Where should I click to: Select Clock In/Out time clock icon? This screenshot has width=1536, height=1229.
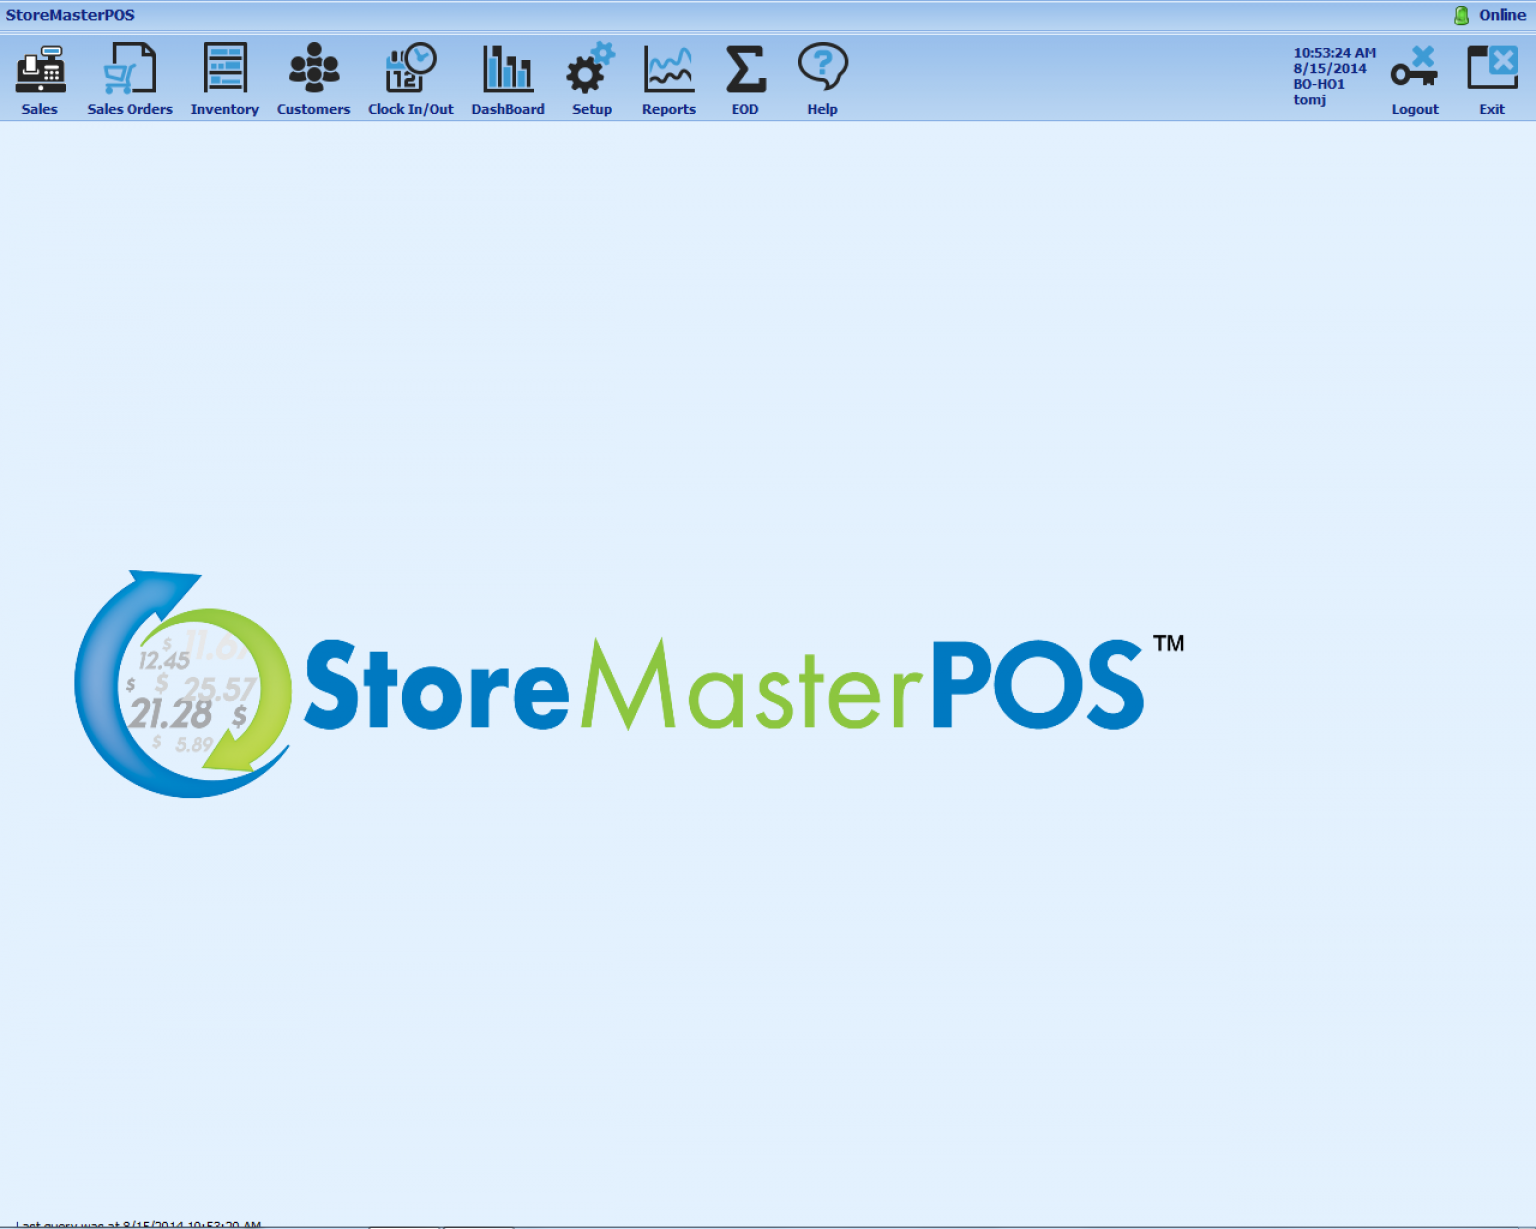(410, 67)
